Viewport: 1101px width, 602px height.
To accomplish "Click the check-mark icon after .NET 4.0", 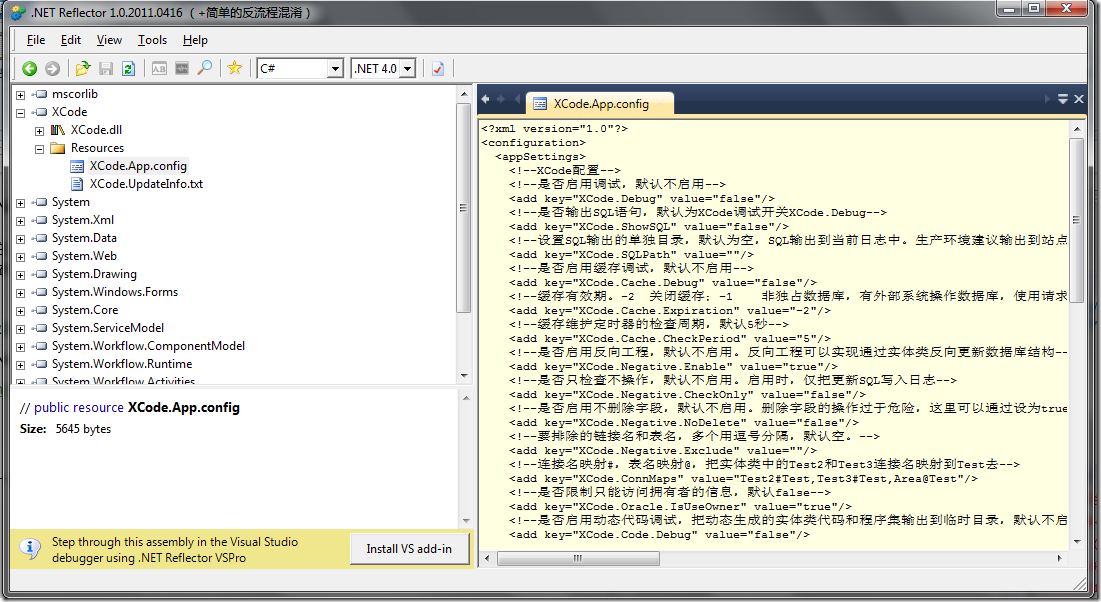I will pos(438,68).
